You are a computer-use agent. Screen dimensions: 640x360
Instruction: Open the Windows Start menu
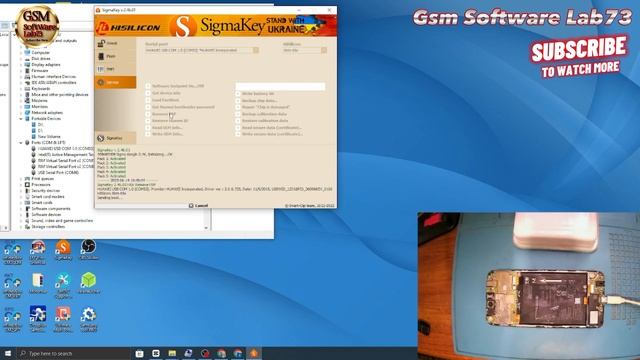(8, 353)
